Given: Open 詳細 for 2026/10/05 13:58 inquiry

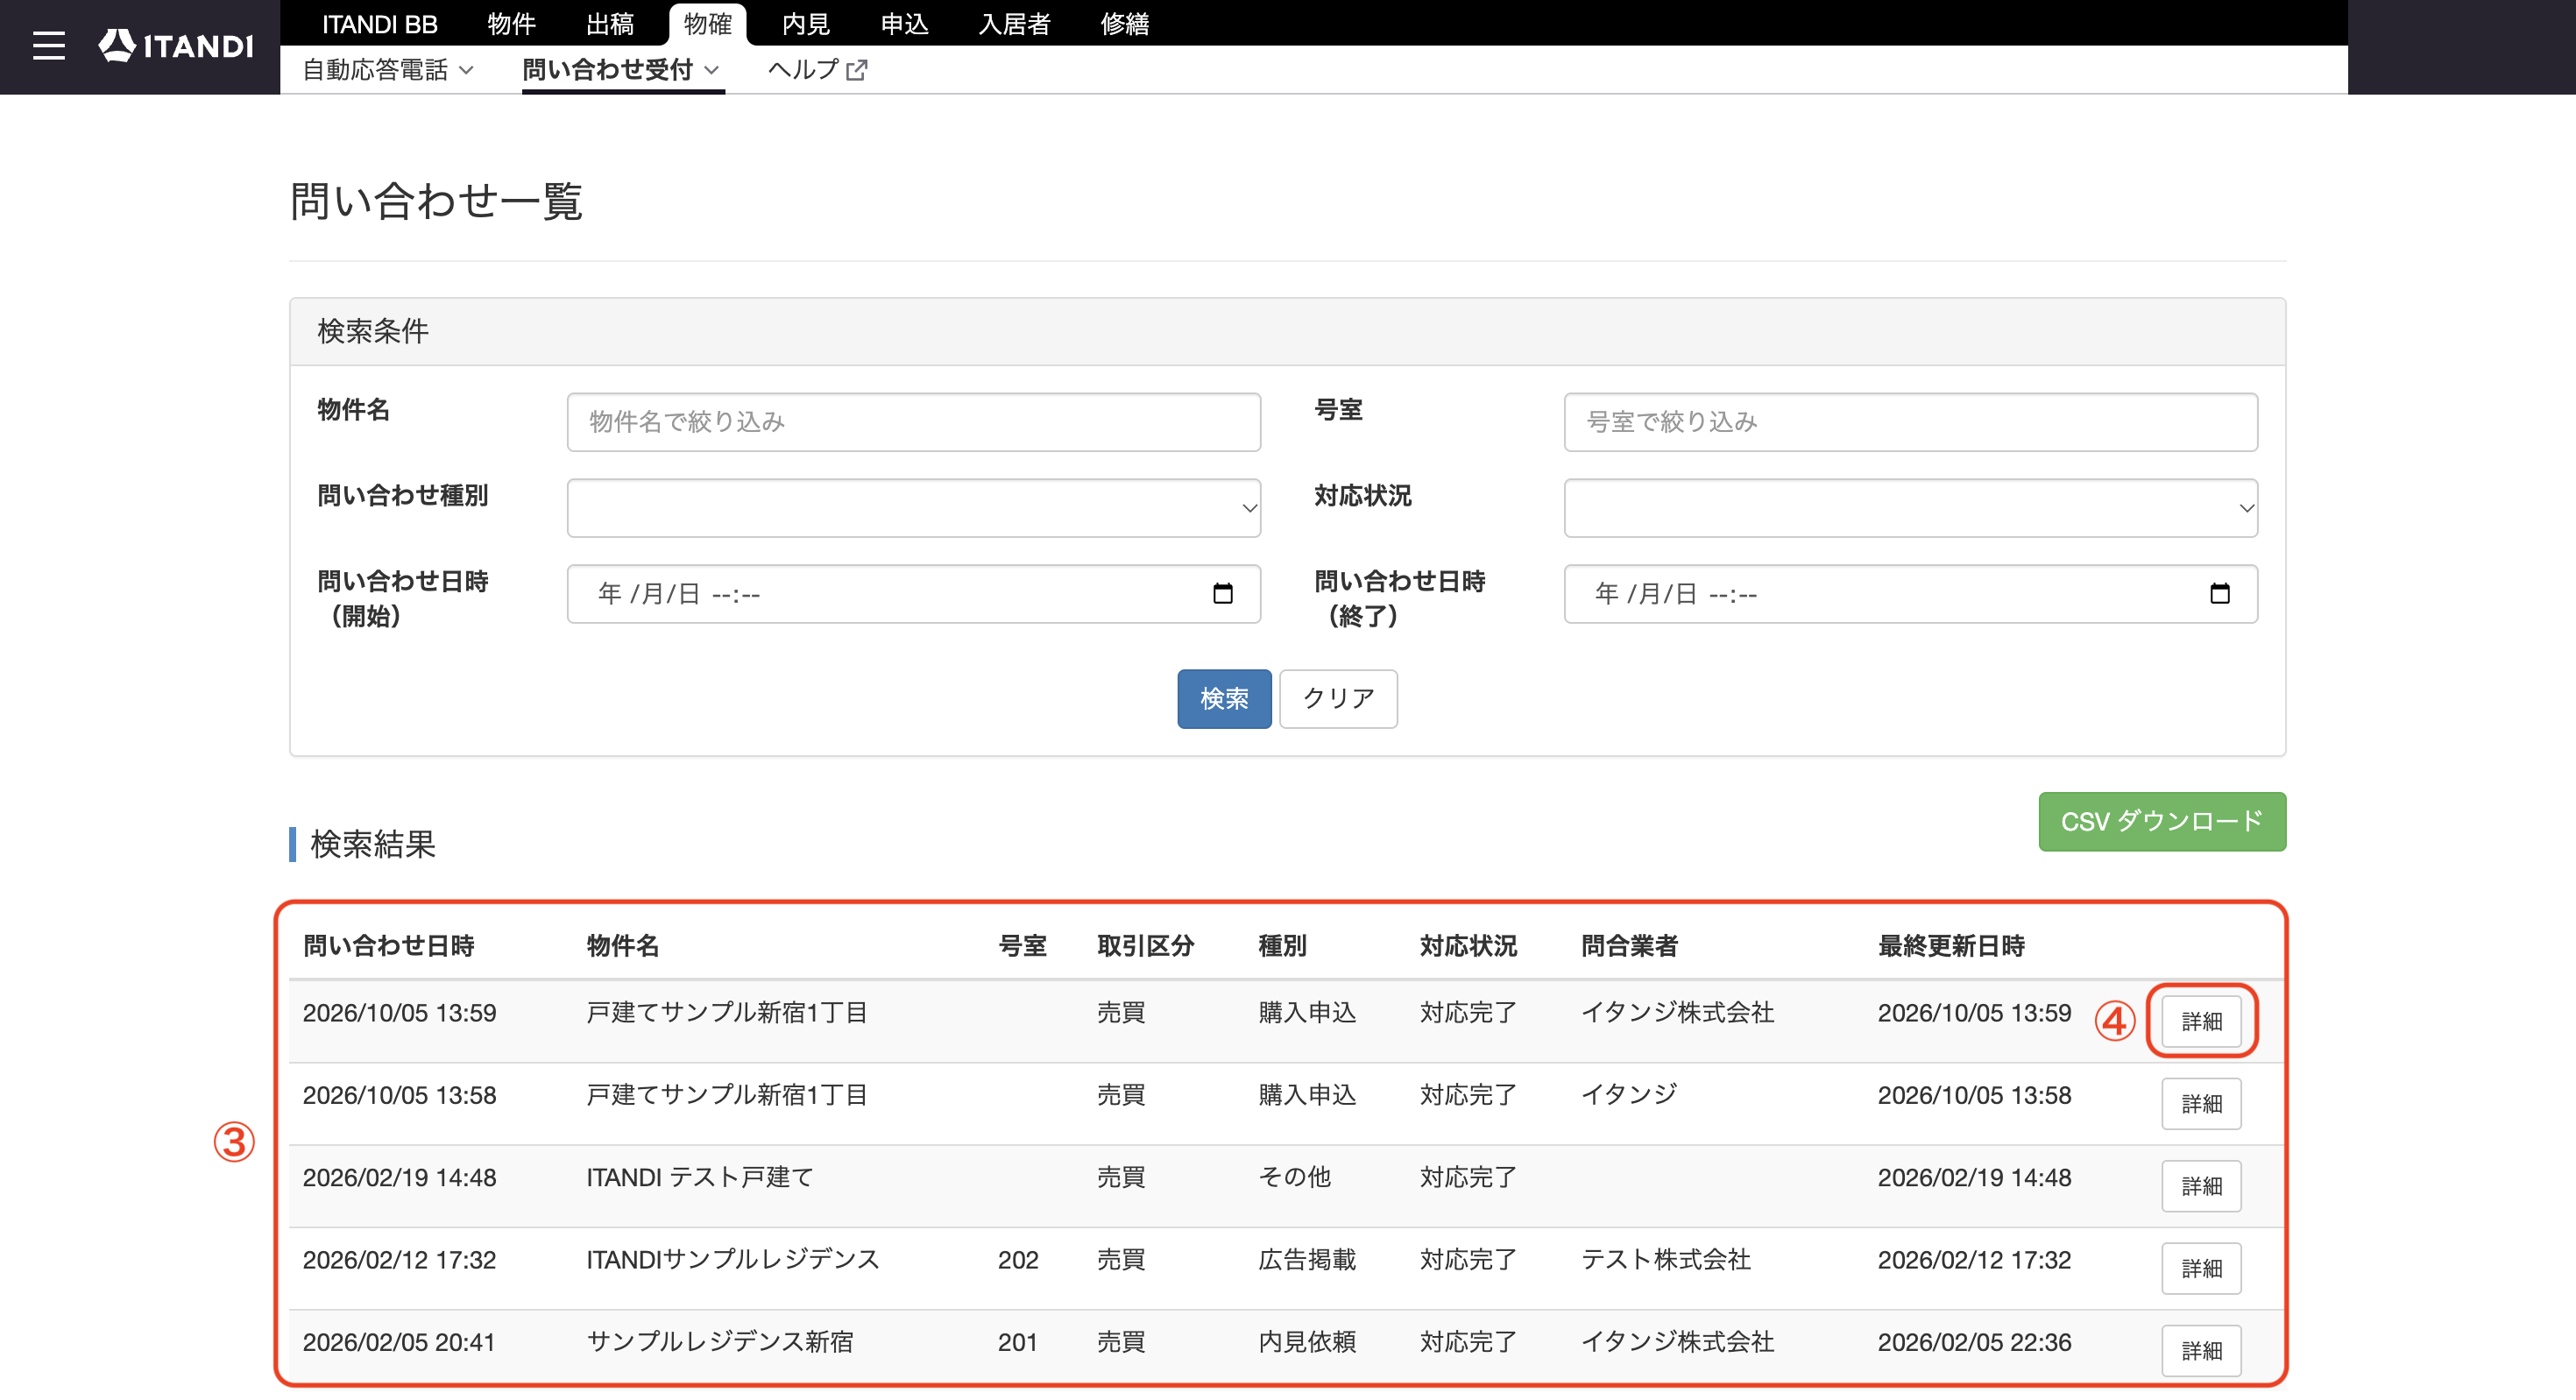Looking at the screenshot, I should pyautogui.click(x=2201, y=1104).
